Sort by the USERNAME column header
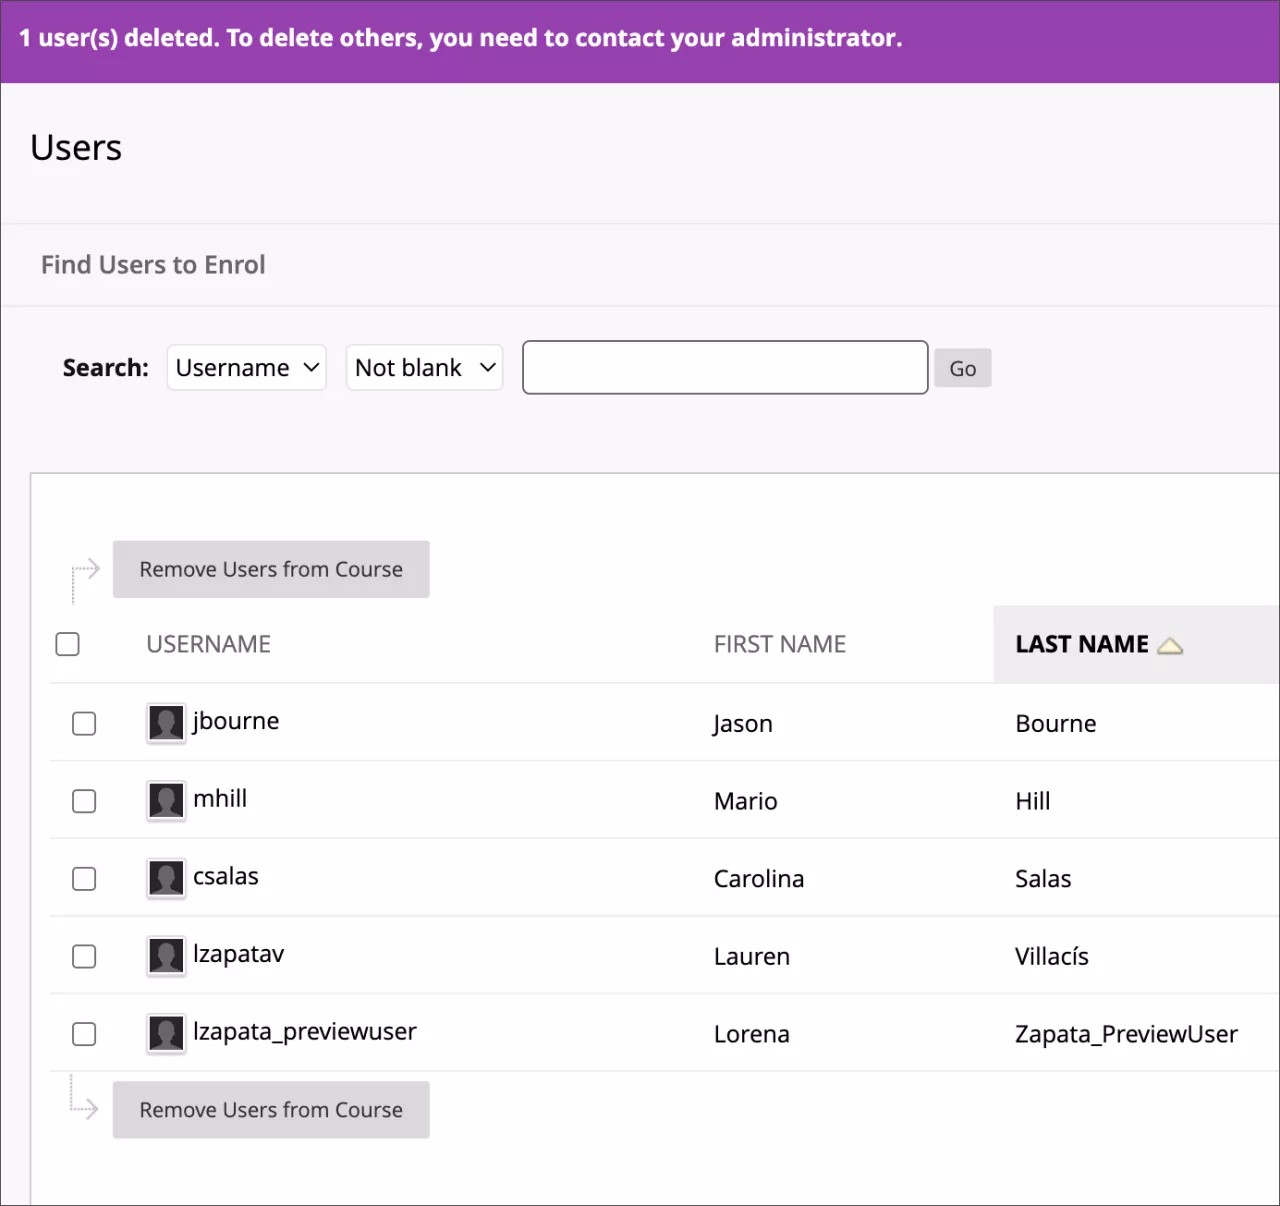 pos(208,644)
